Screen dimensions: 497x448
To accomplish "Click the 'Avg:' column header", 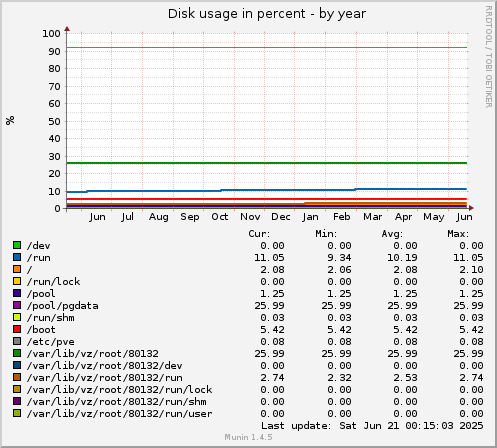I will pyautogui.click(x=392, y=234).
